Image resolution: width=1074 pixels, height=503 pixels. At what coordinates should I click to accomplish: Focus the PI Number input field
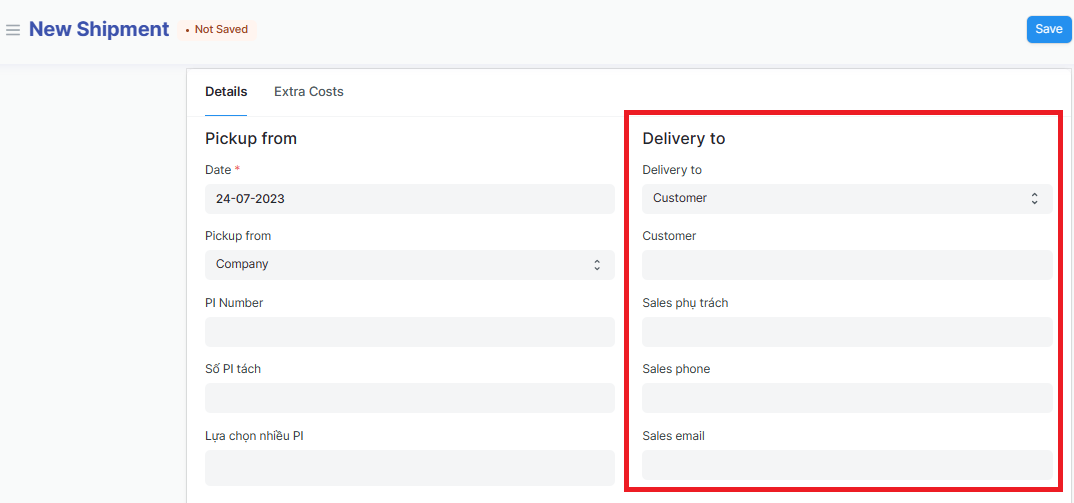[x=409, y=332]
